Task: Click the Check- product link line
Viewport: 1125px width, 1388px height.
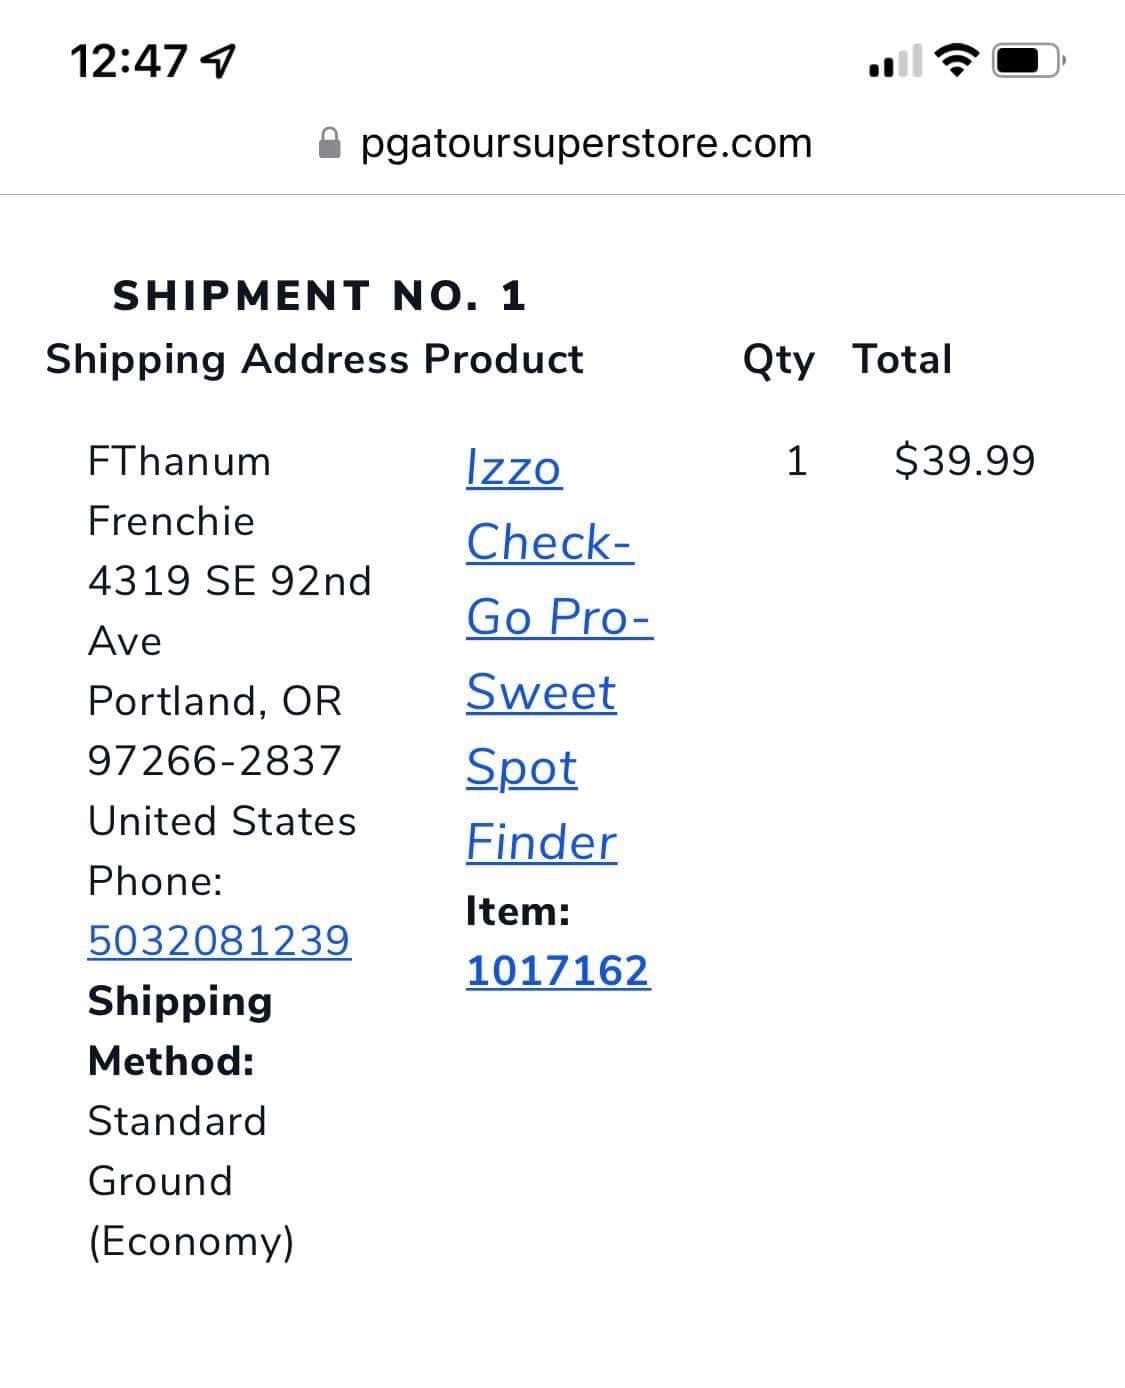Action: coord(549,542)
